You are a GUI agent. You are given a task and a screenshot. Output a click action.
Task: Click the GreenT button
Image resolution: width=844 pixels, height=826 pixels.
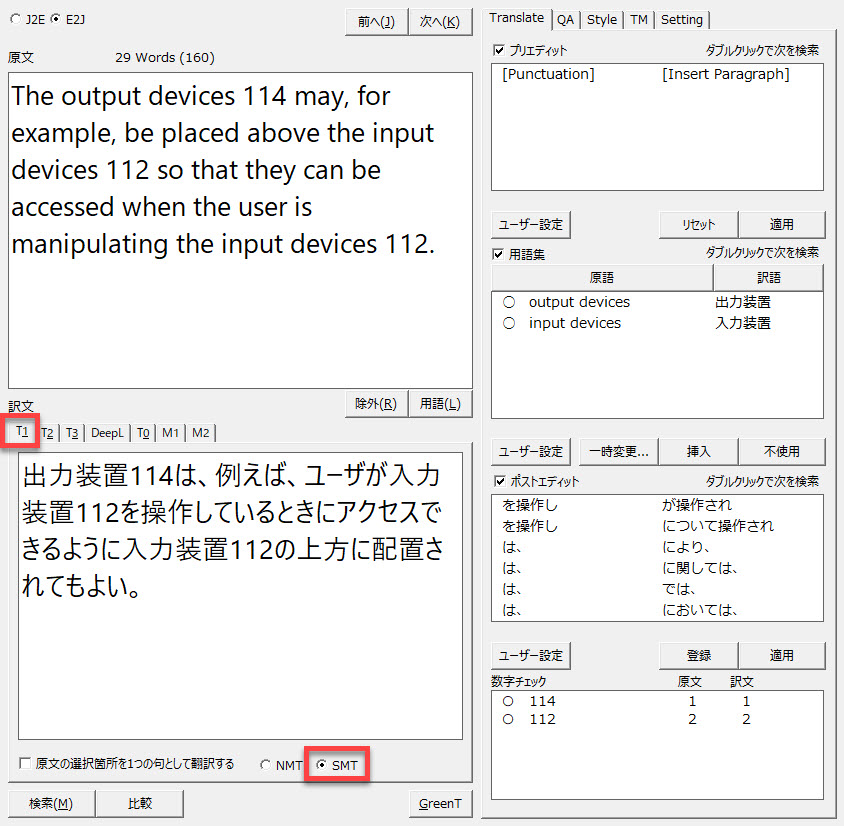click(440, 803)
